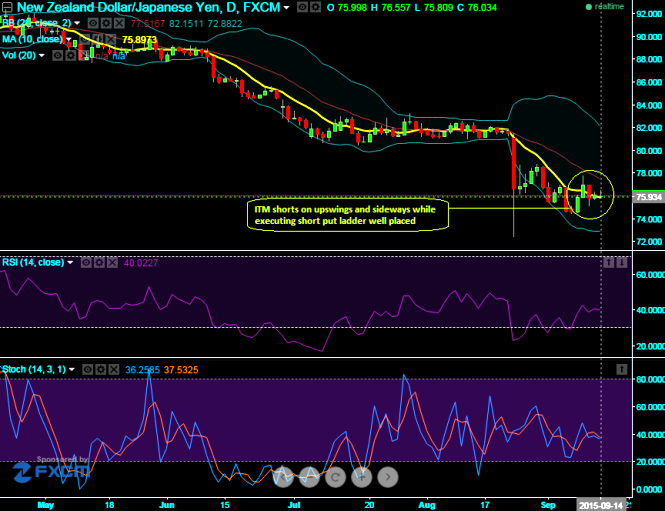Click the 'May' time axis label

(46, 505)
